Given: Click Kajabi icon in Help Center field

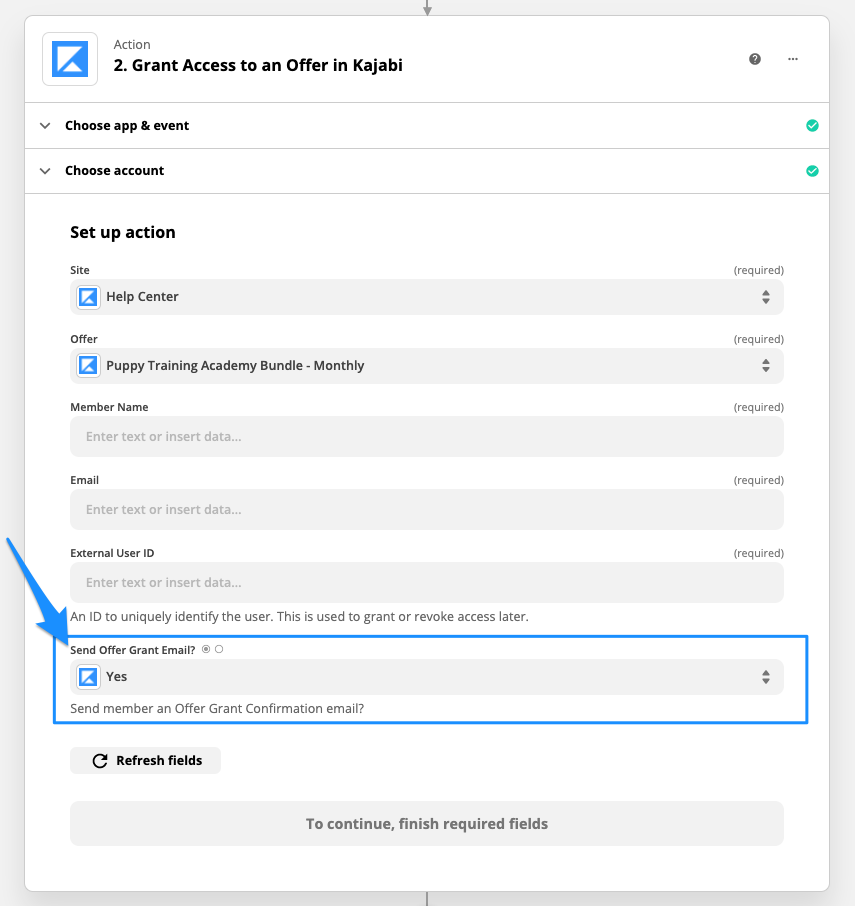Looking at the screenshot, I should pos(88,297).
